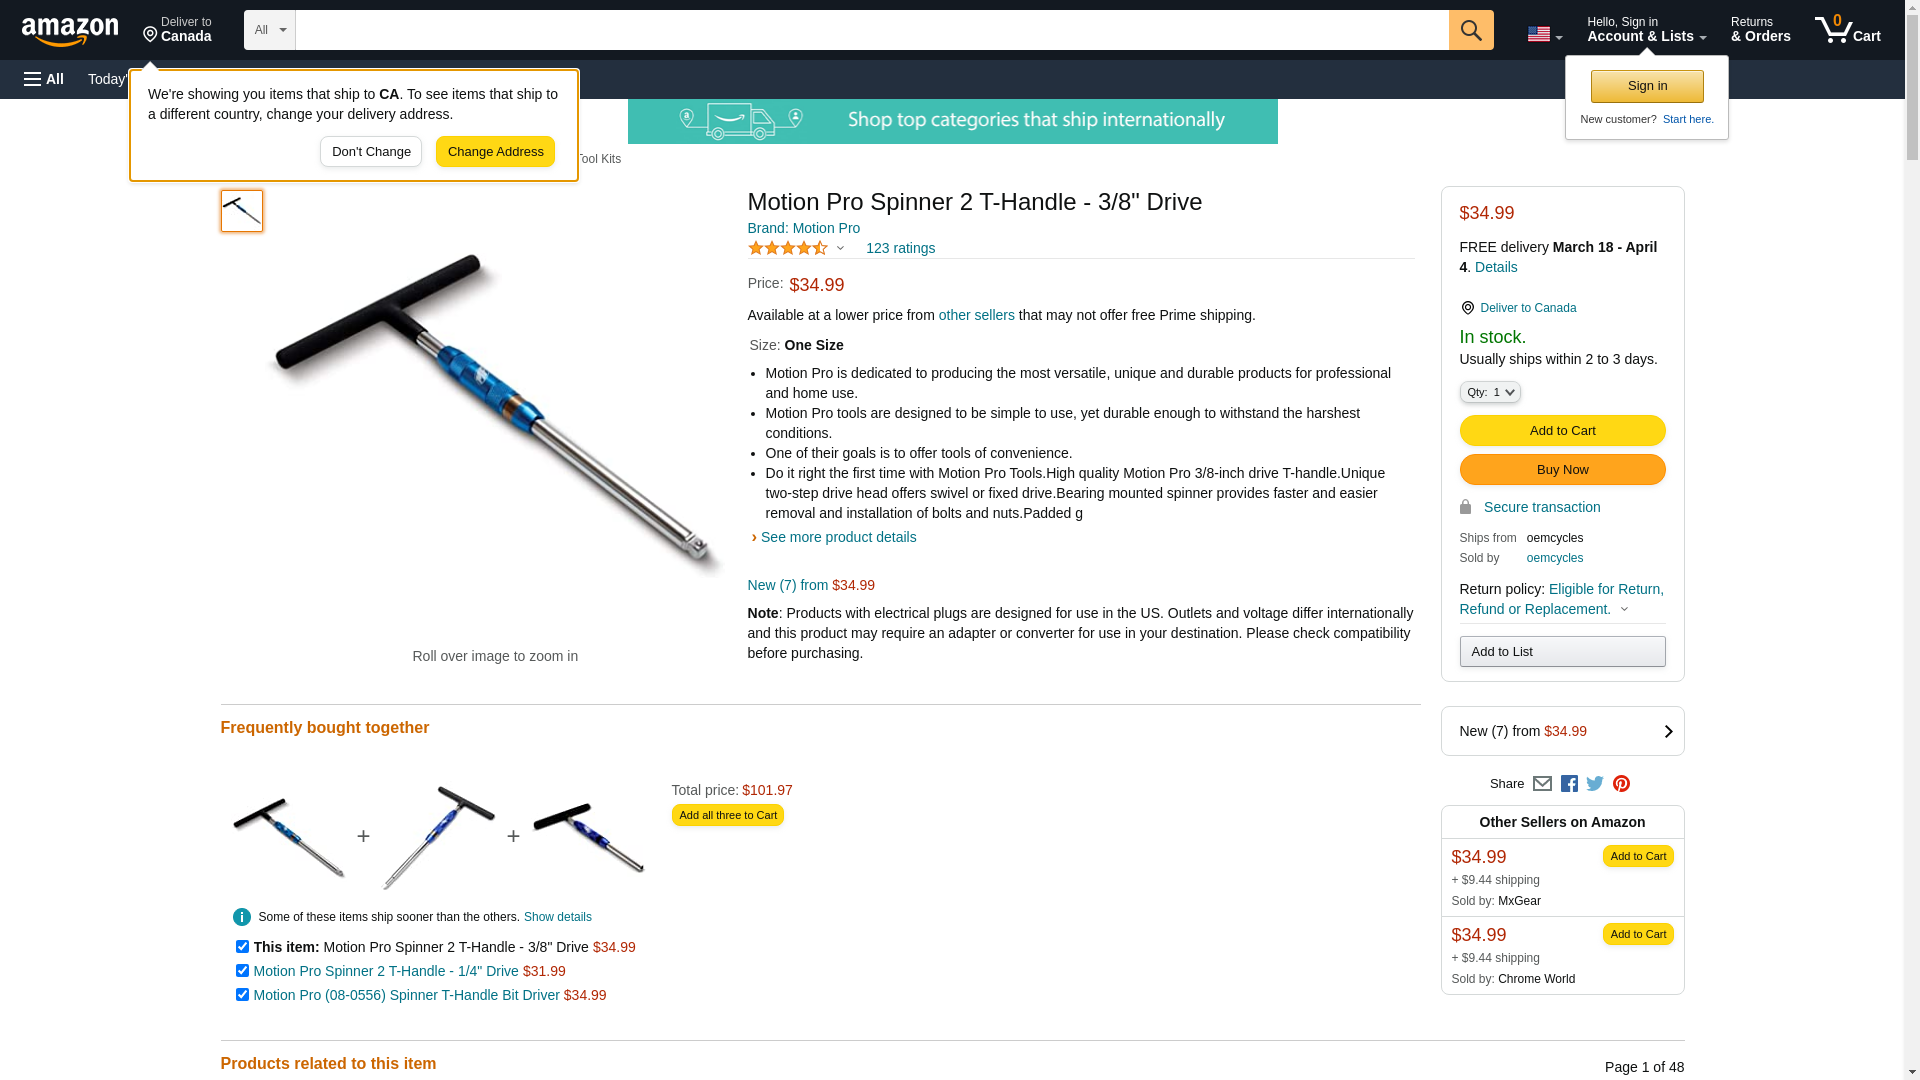
Task: Share on Facebook icon
Action: coord(1569,784)
